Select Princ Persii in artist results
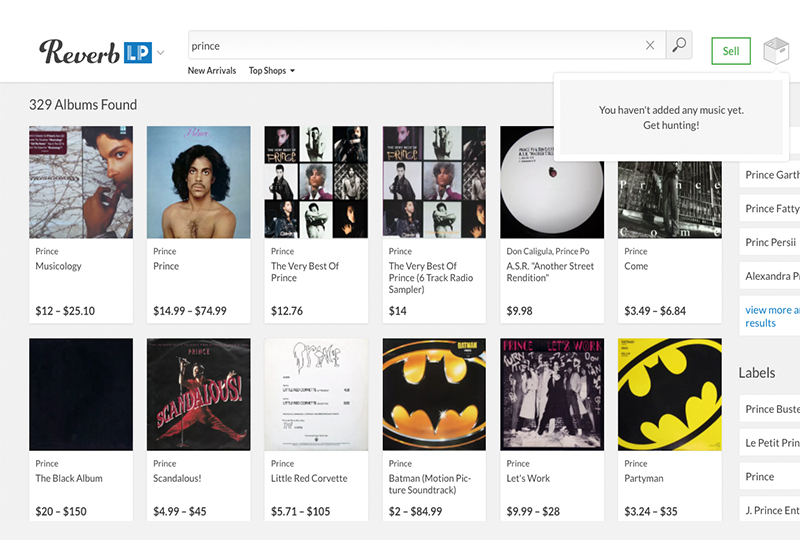800x540 pixels. [771, 242]
